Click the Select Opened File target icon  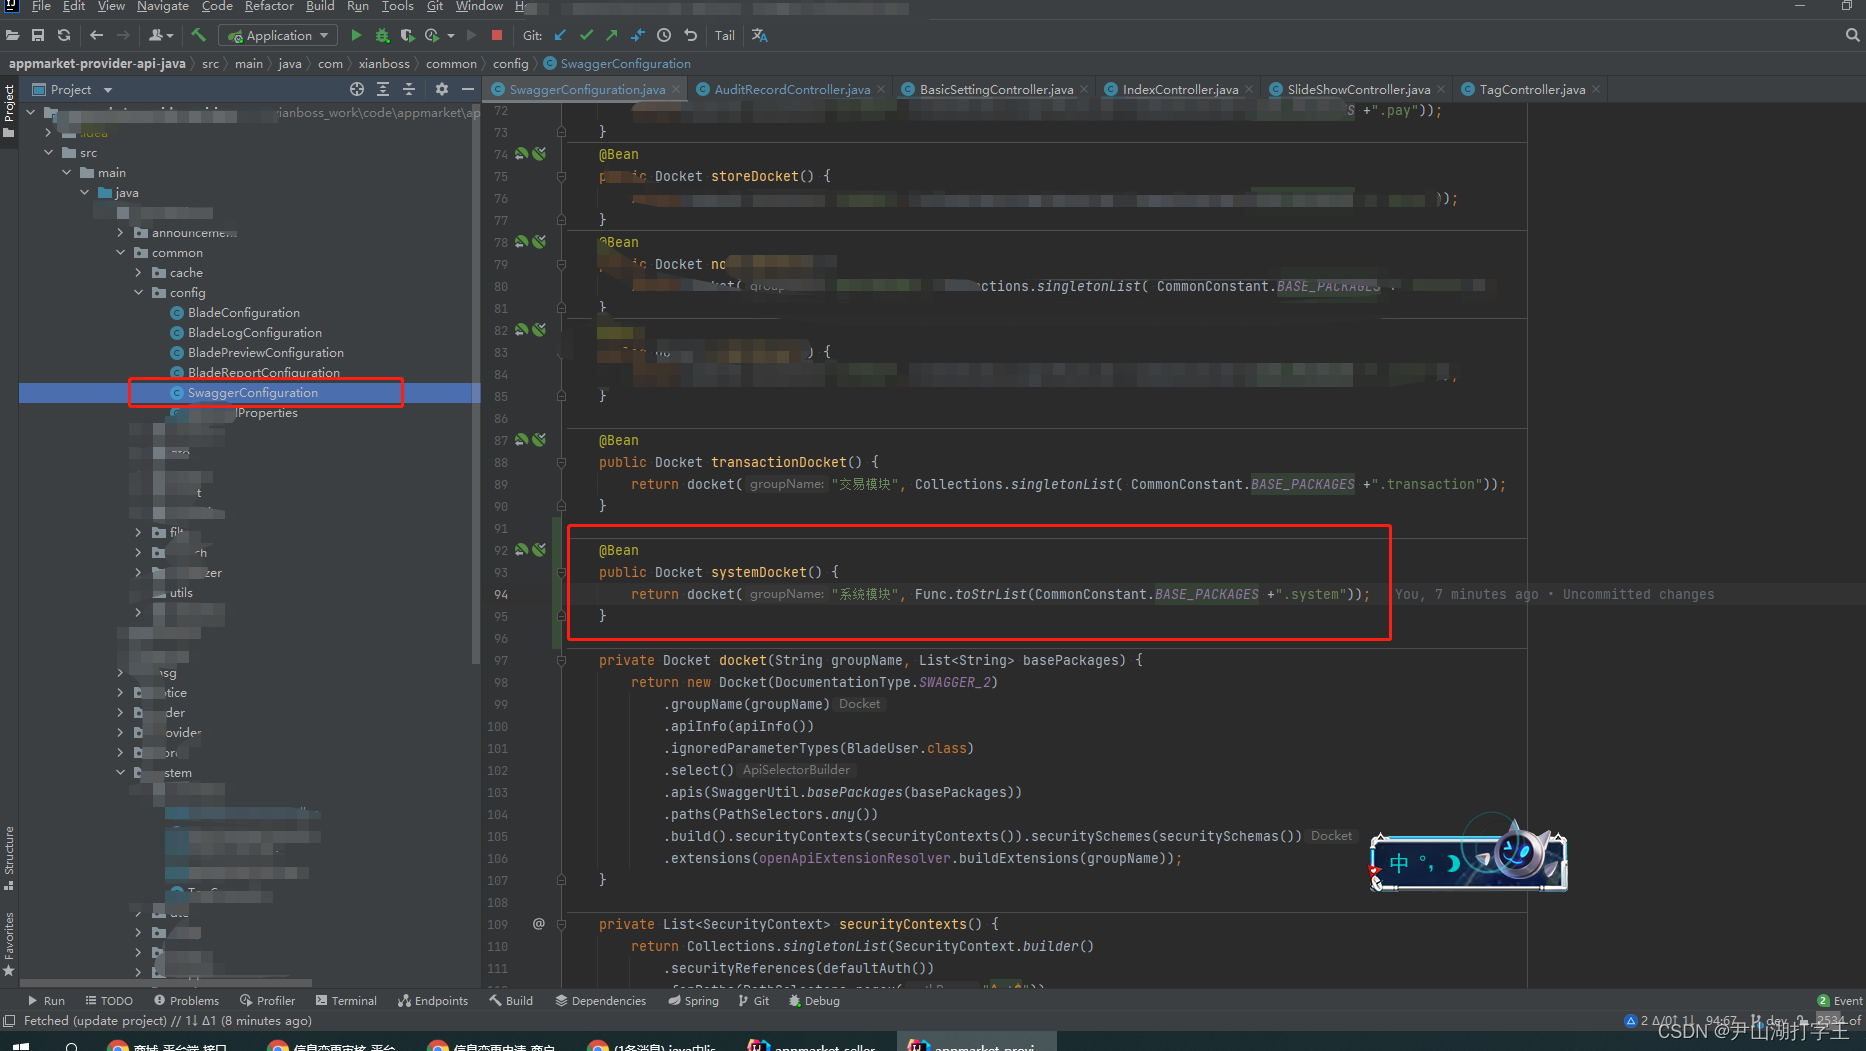pyautogui.click(x=356, y=89)
